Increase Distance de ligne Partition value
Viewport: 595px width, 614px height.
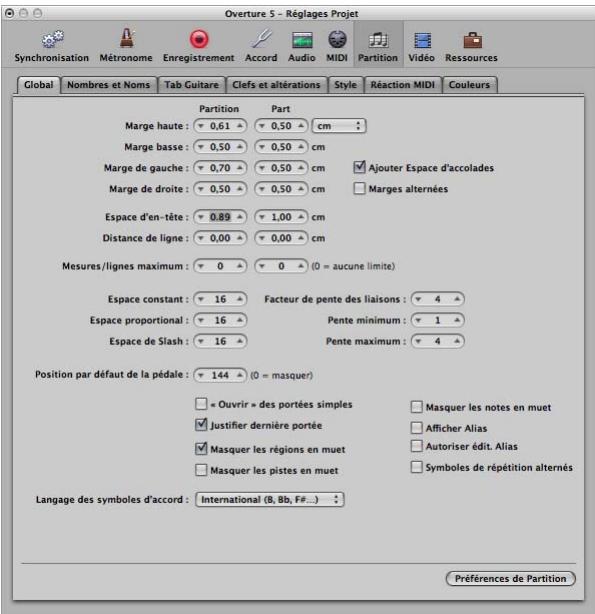click(x=240, y=238)
